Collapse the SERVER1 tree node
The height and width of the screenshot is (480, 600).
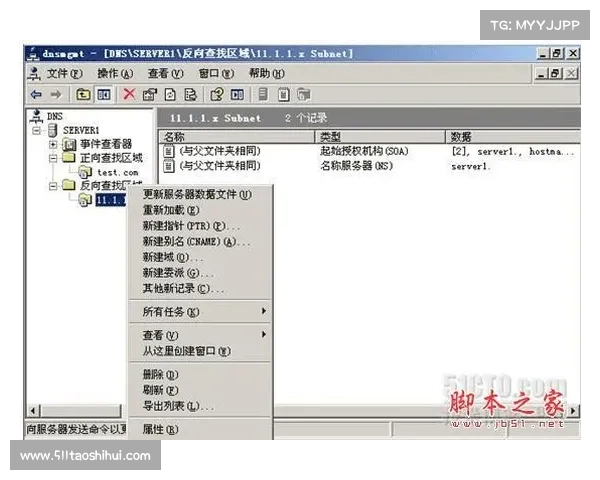tap(36, 131)
